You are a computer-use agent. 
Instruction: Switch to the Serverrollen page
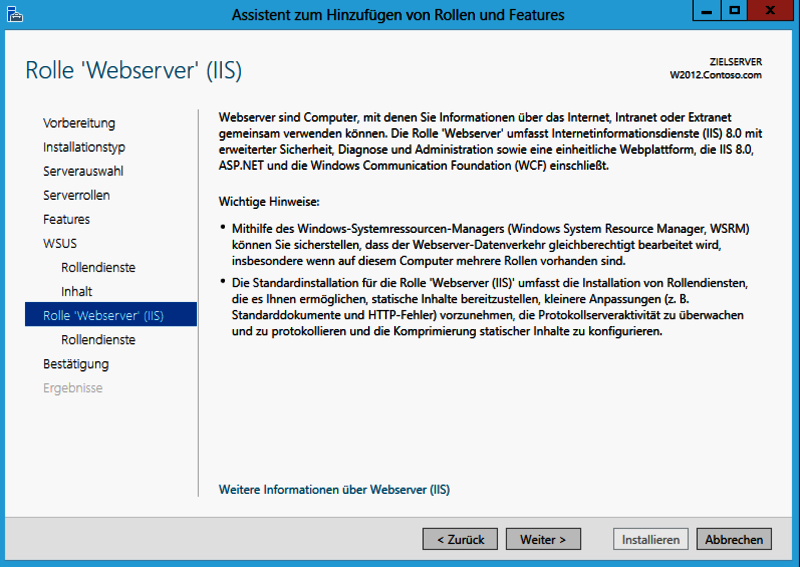coord(77,195)
